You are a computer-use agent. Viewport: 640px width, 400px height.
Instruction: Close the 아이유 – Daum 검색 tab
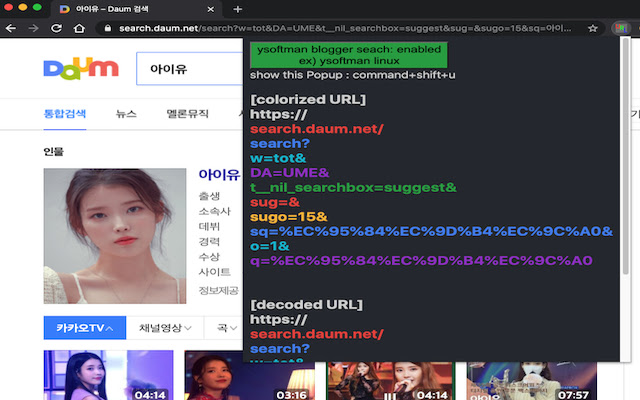pyautogui.click(x=211, y=9)
